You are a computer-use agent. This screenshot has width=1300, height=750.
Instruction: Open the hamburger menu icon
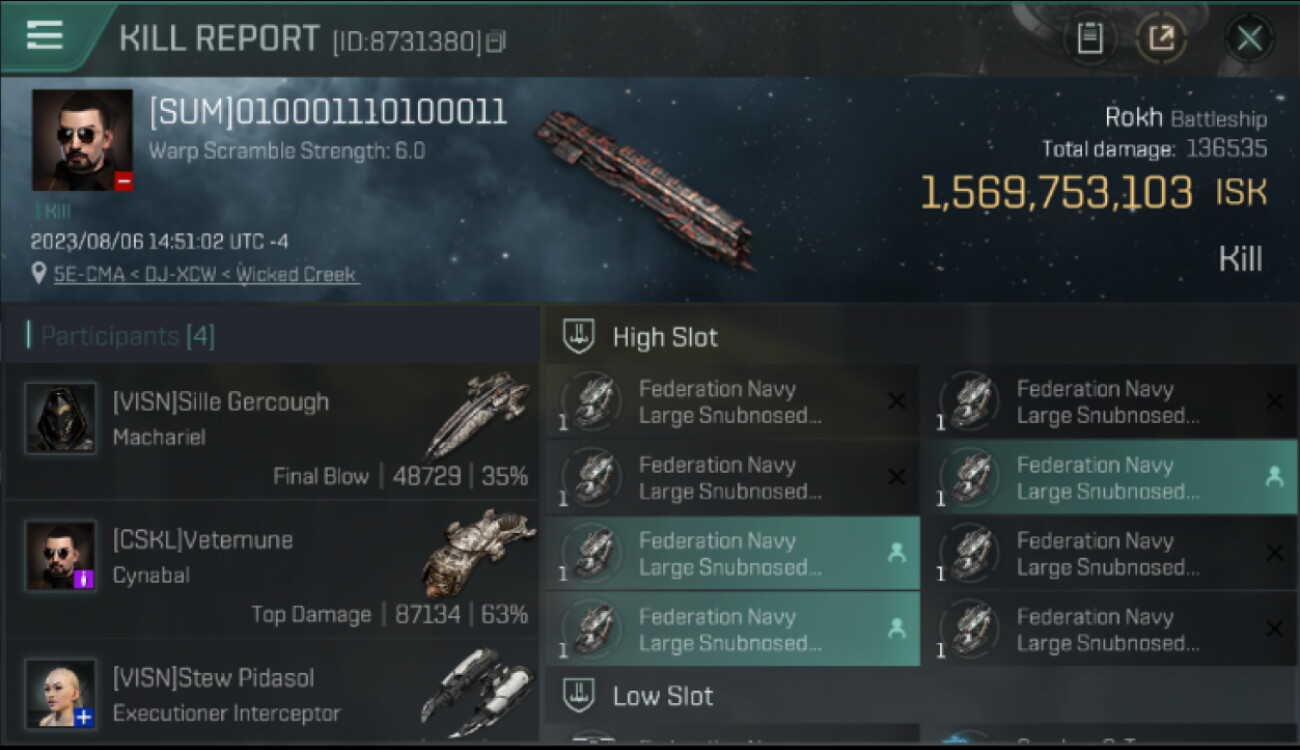point(45,35)
